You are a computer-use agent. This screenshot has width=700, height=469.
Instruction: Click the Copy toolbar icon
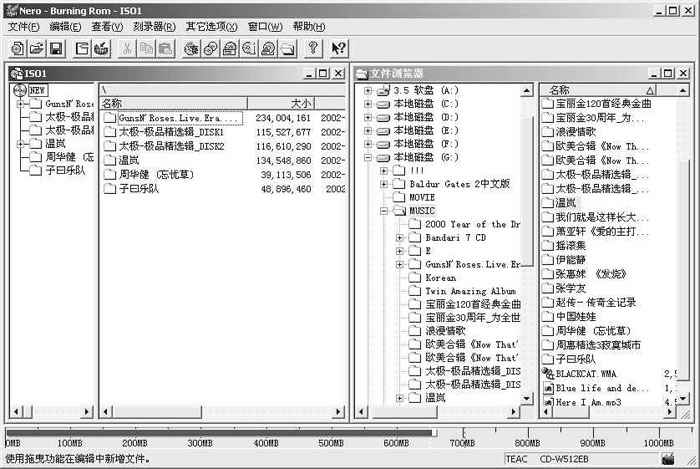coord(146,48)
